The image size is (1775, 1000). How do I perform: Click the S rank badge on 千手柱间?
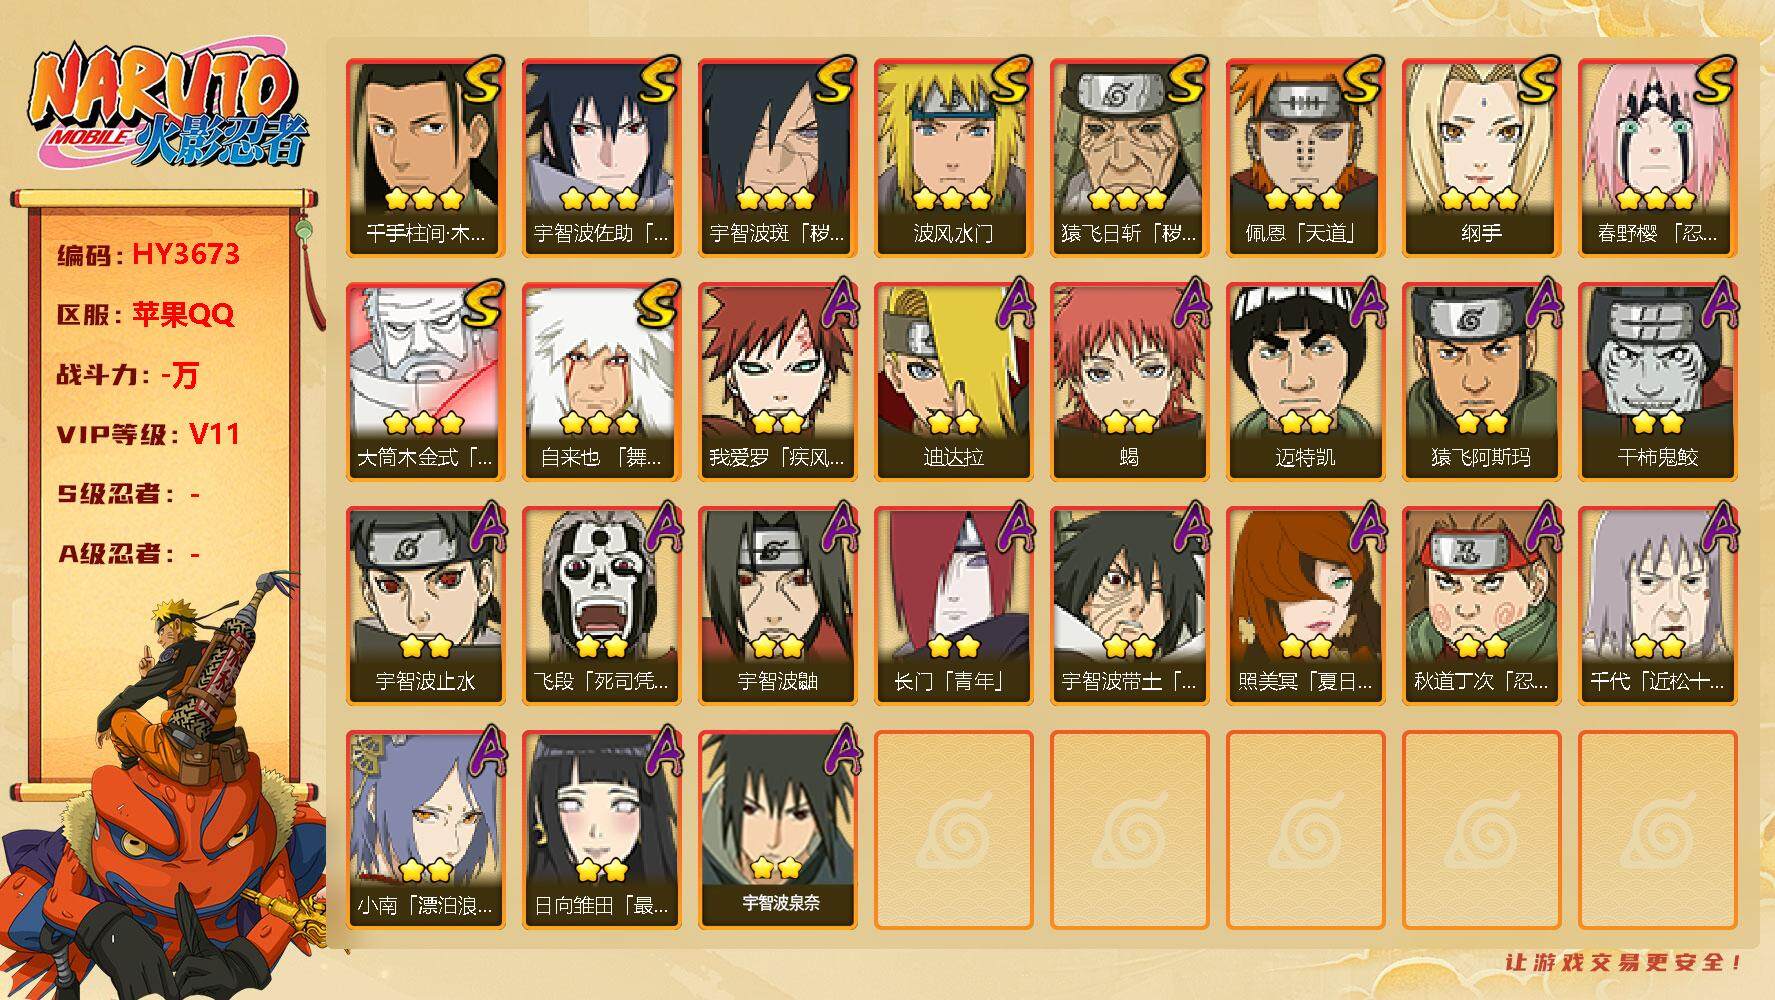[x=482, y=82]
